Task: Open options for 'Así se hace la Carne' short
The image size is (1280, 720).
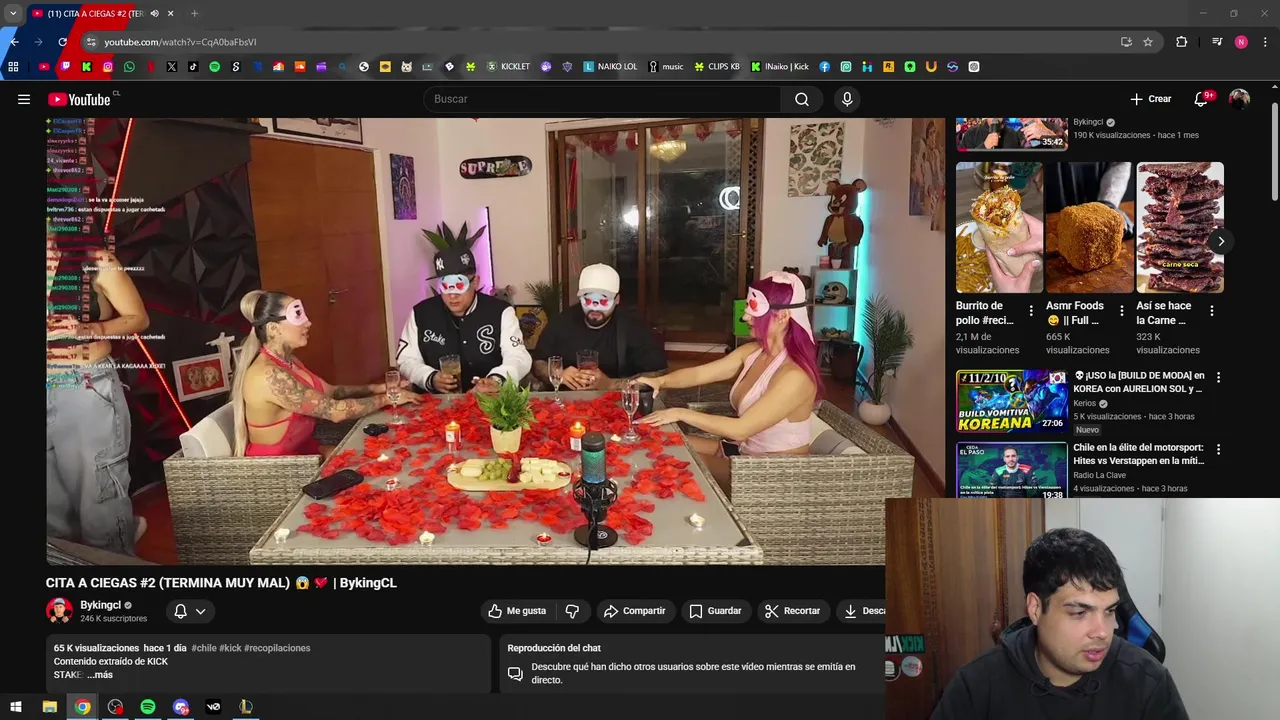Action: (x=1212, y=311)
